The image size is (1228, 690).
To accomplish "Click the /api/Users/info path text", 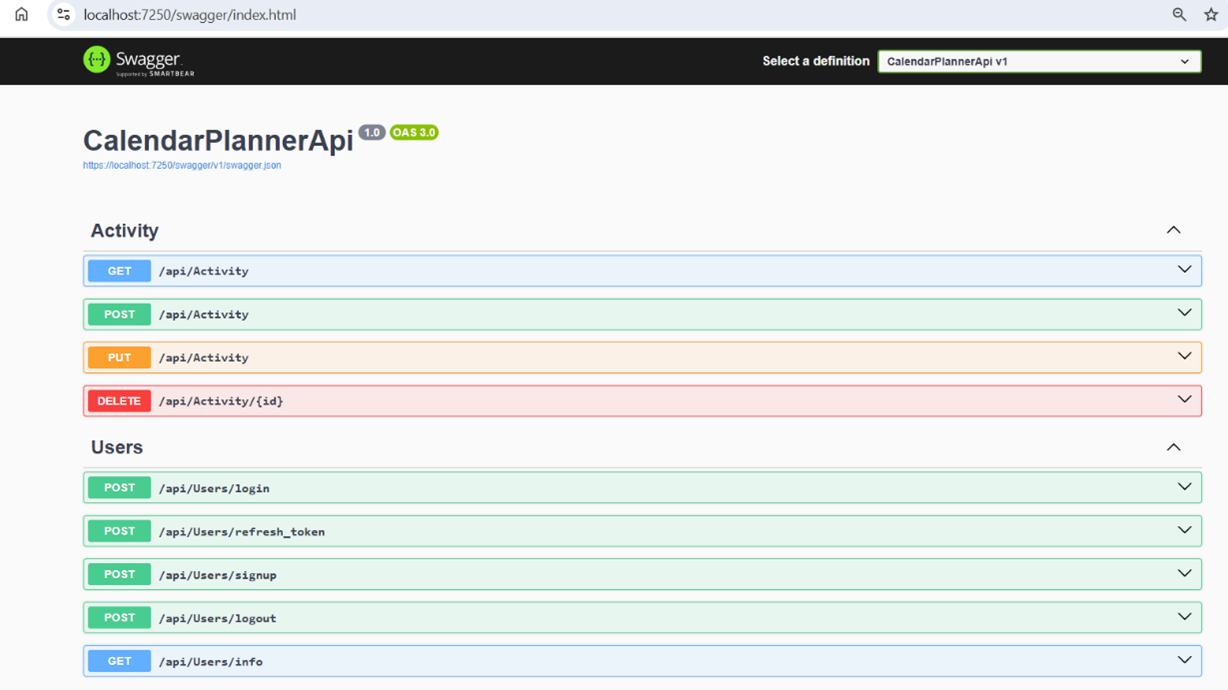I will (211, 662).
